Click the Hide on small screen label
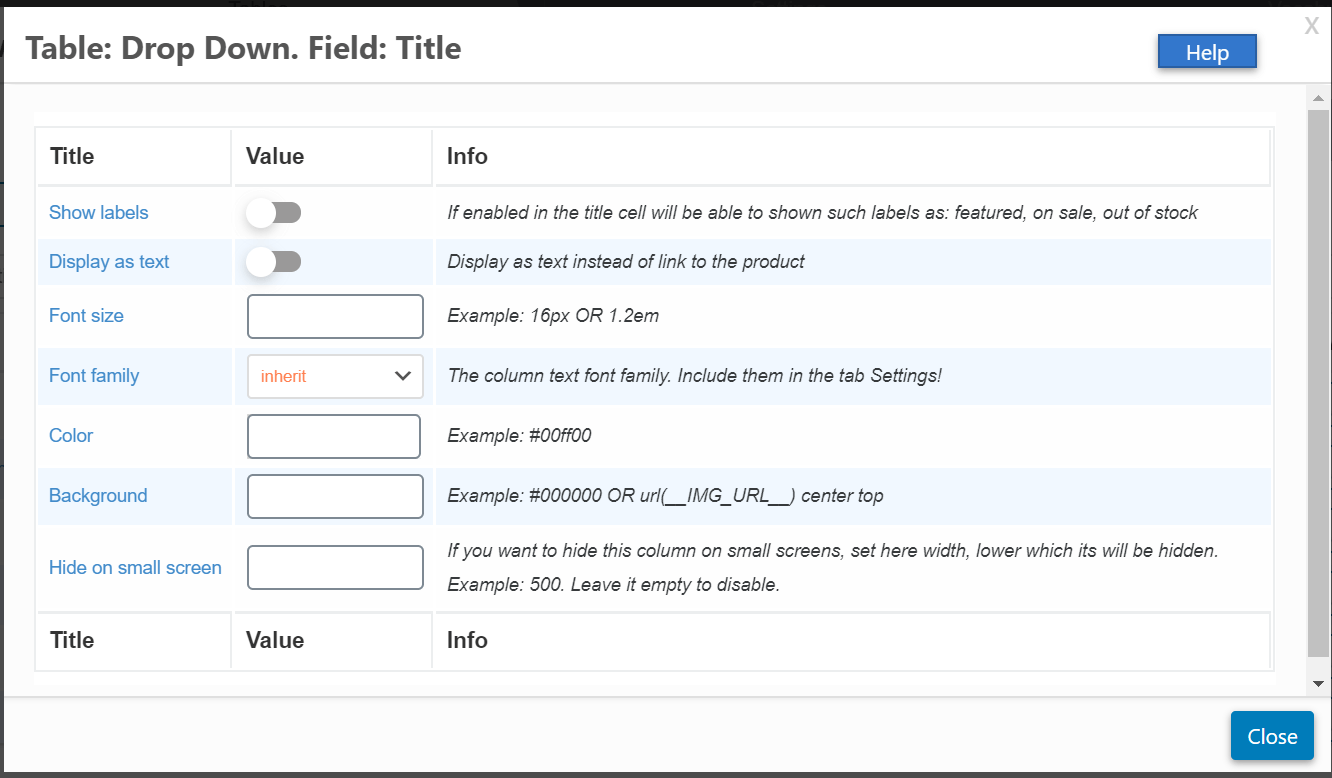 point(135,567)
